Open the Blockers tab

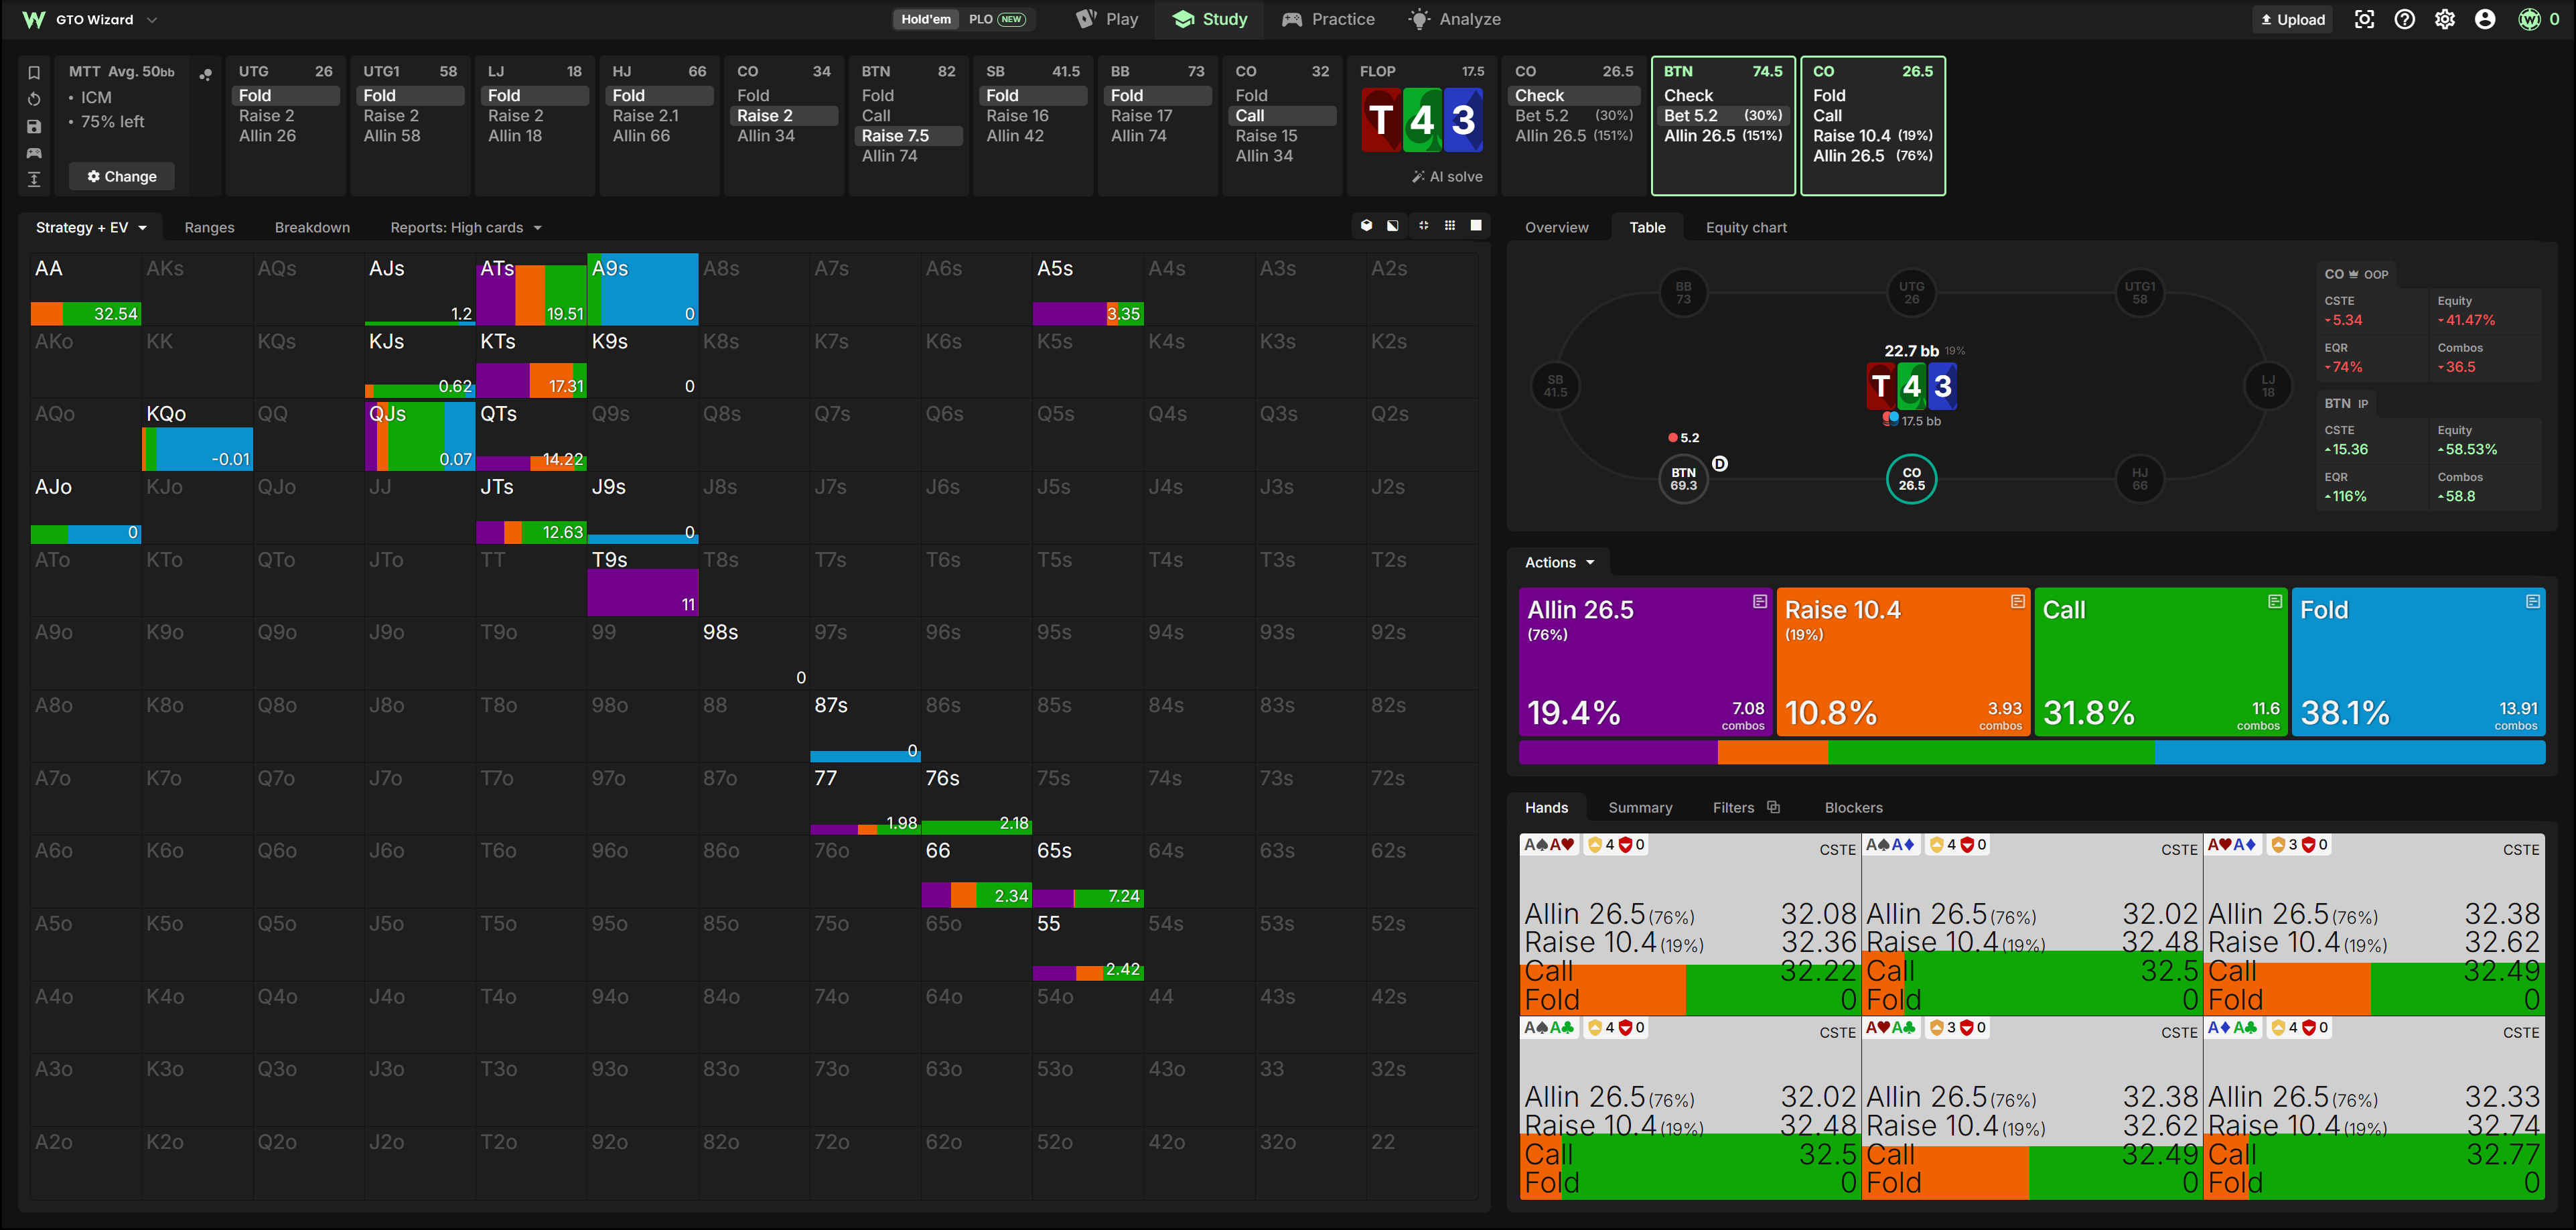(x=1853, y=807)
